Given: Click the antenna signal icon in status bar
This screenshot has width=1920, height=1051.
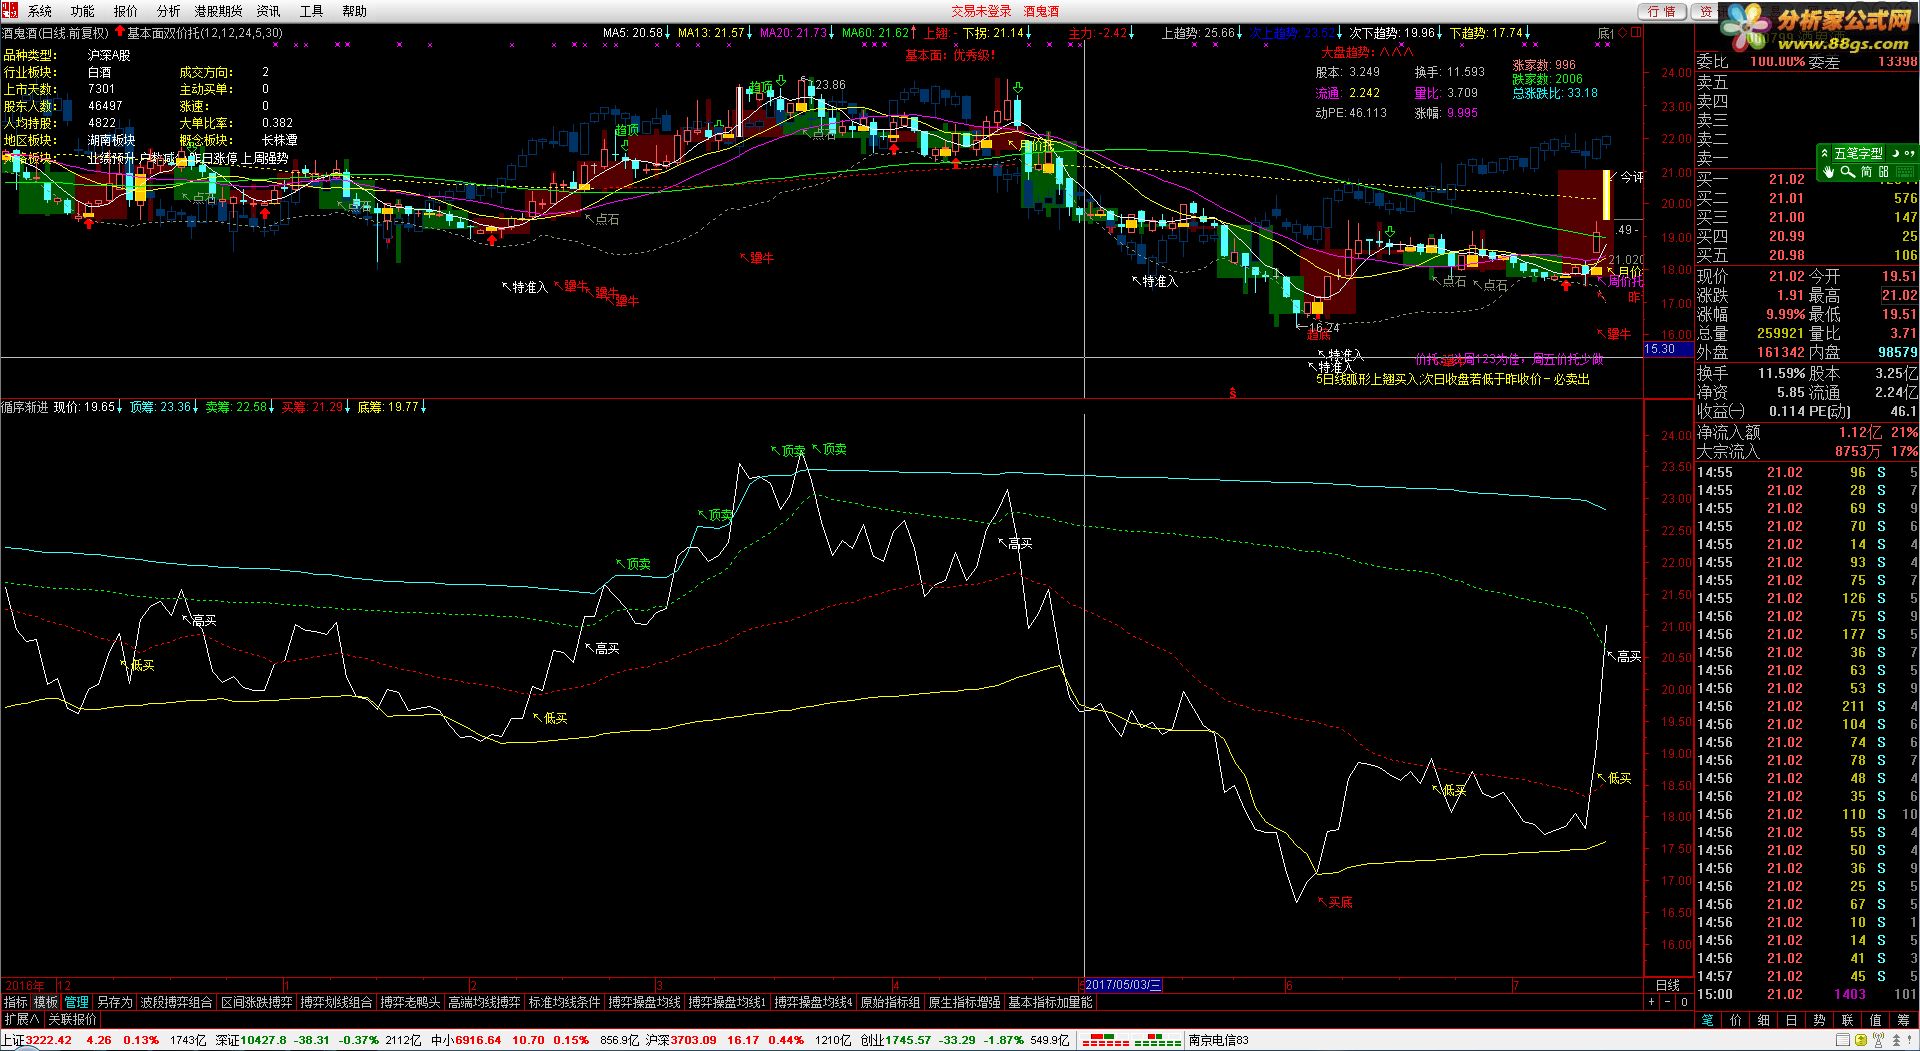Looking at the screenshot, I should 1878,1040.
